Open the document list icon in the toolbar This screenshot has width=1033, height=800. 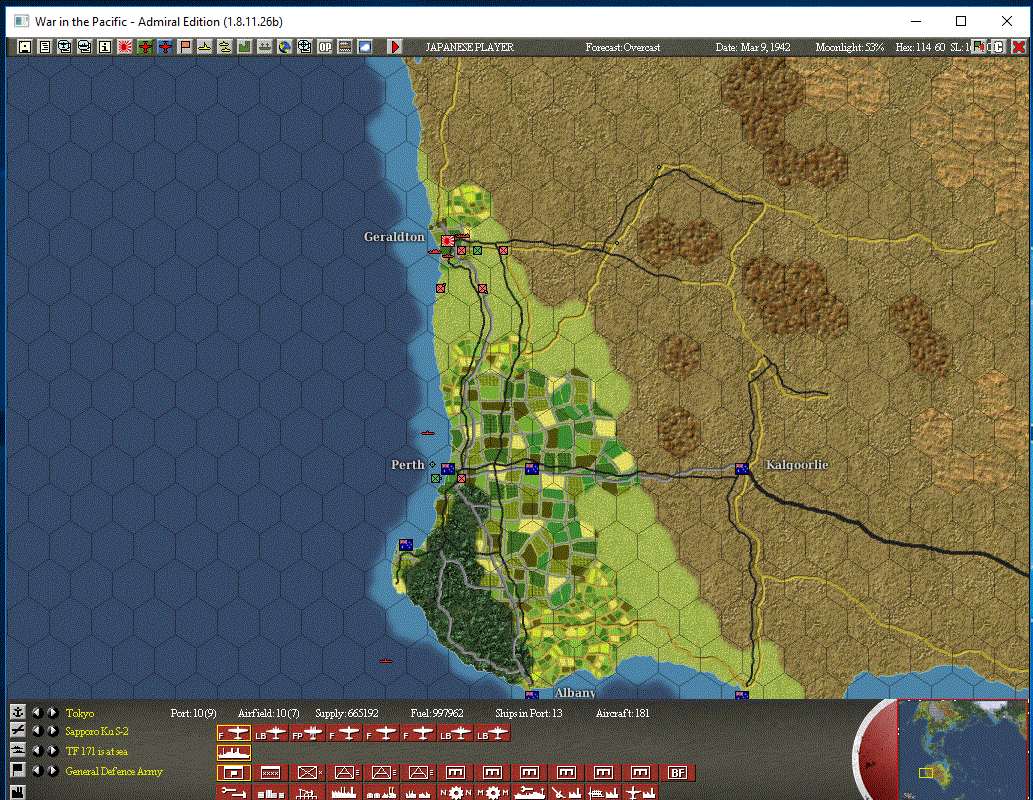(x=44, y=47)
